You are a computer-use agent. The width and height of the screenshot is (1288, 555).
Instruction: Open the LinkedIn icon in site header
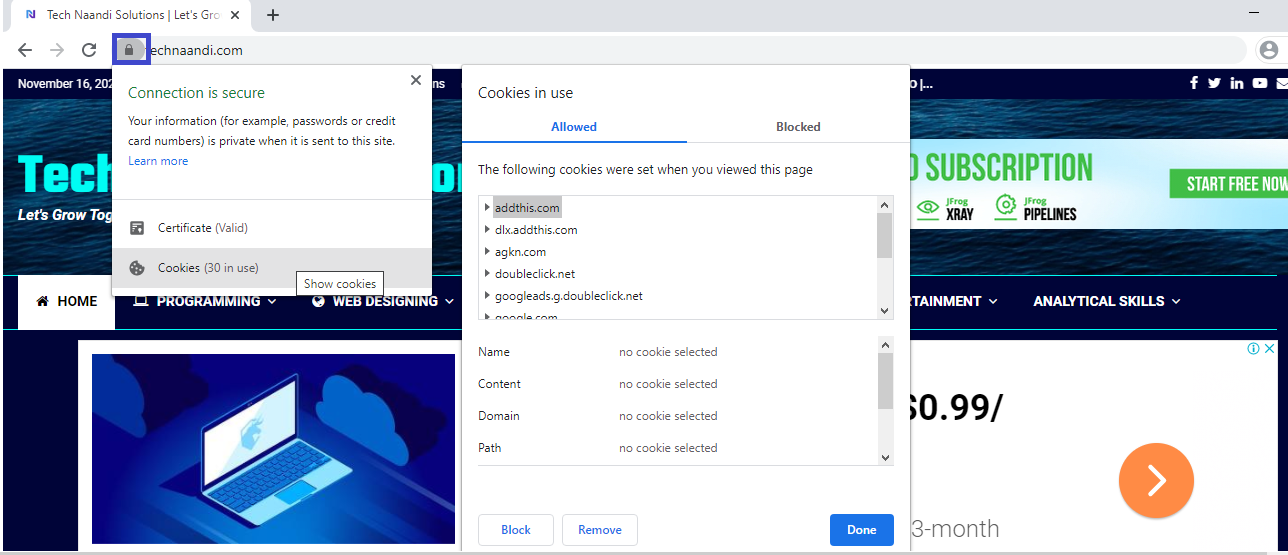pyautogui.click(x=1237, y=83)
